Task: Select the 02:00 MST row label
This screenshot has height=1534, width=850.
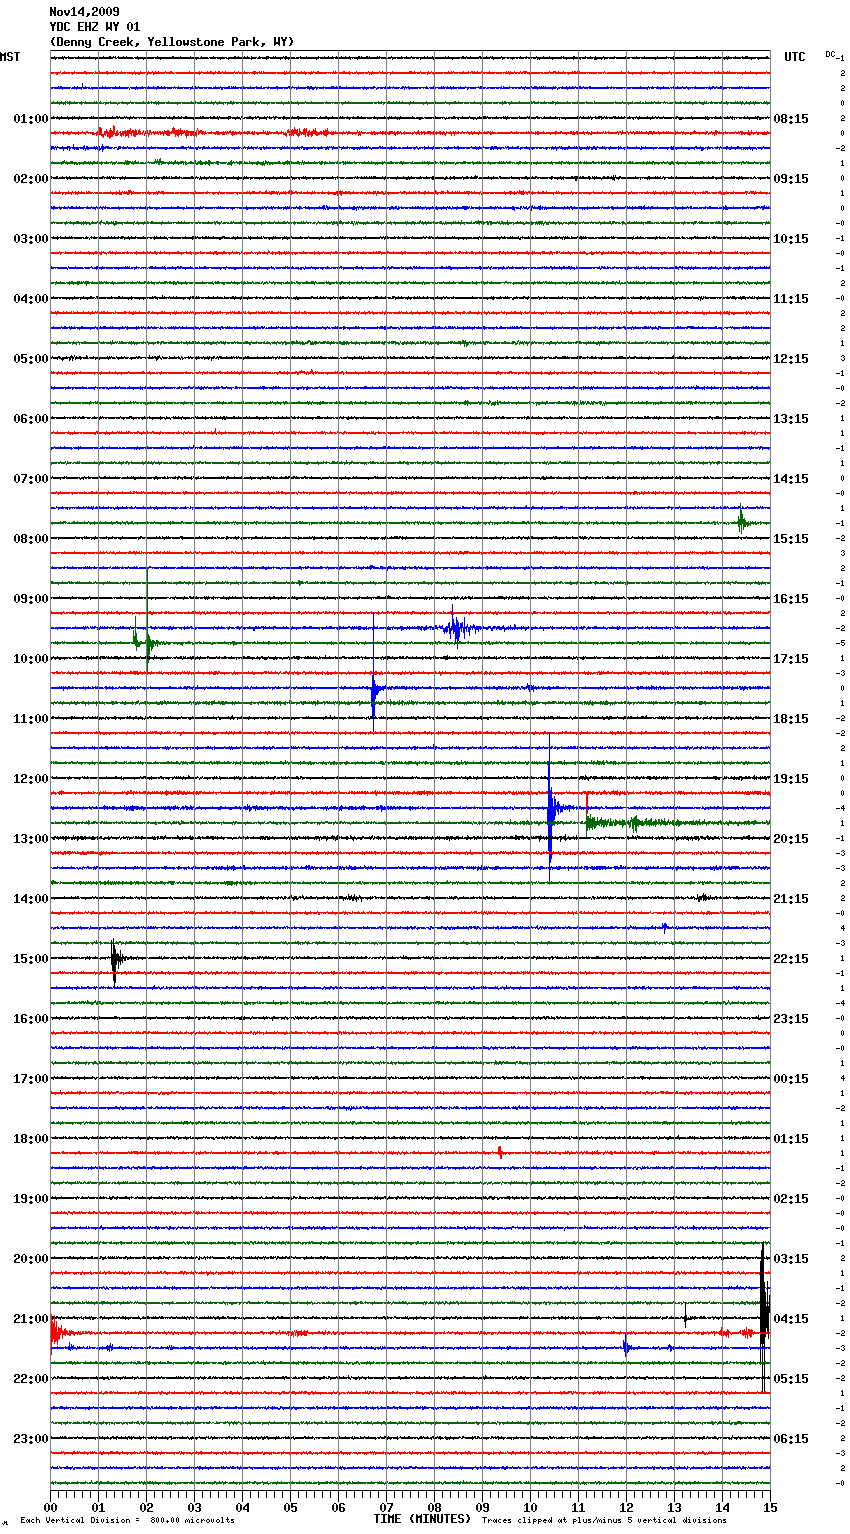Action: pyautogui.click(x=31, y=179)
